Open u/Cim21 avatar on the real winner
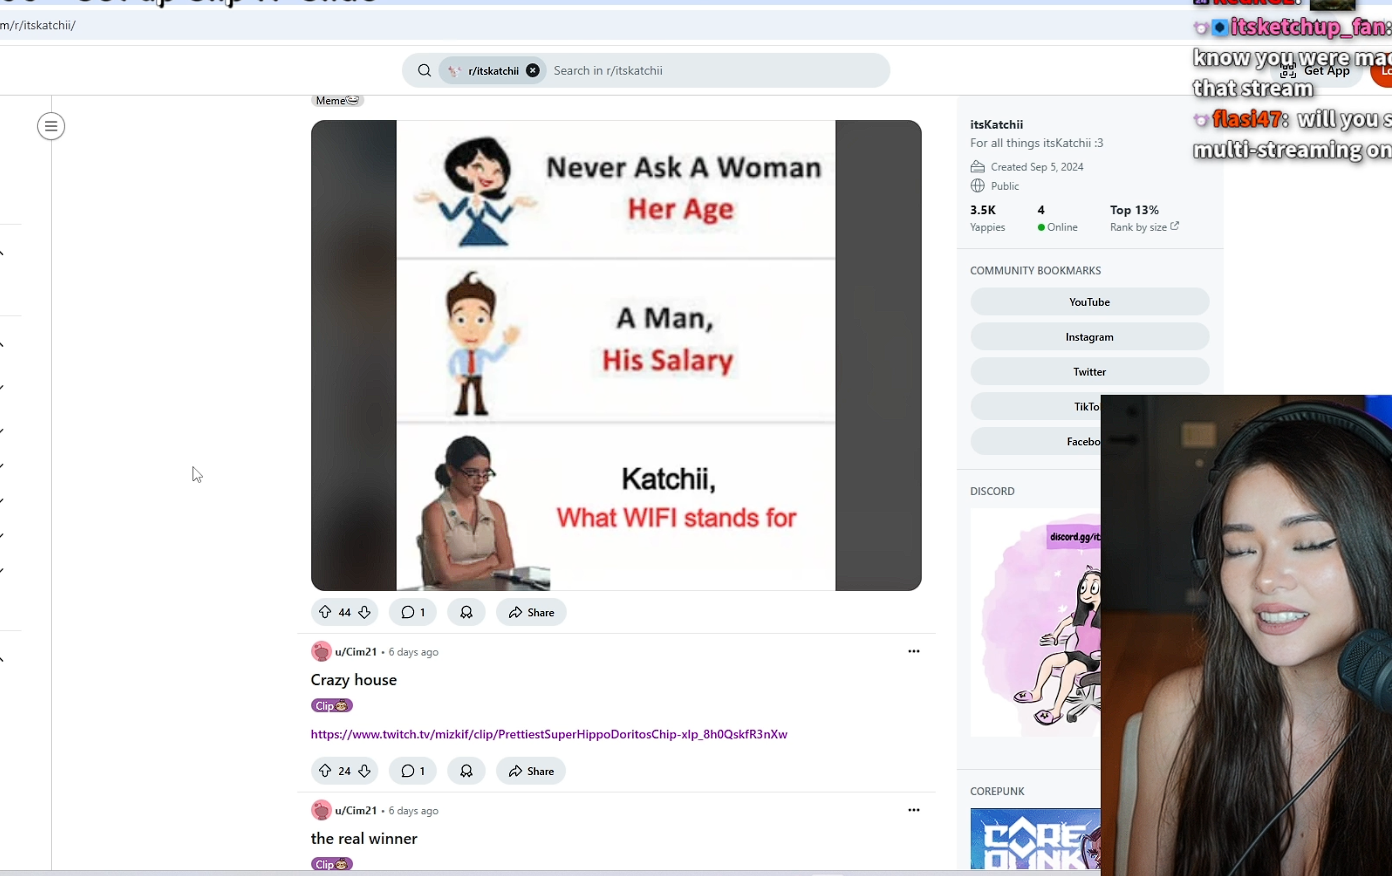Screen dimensions: 1392x876 pos(321,811)
